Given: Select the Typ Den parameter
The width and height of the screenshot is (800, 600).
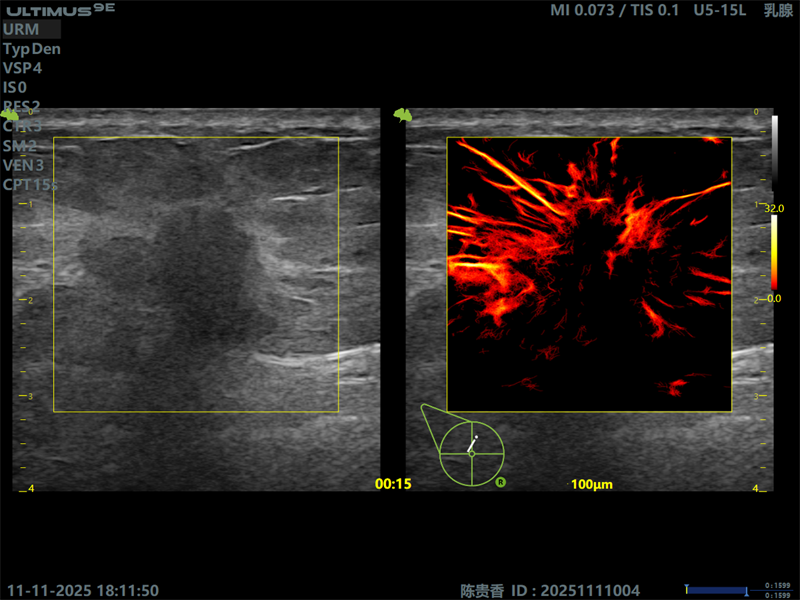Looking at the screenshot, I should tap(32, 49).
